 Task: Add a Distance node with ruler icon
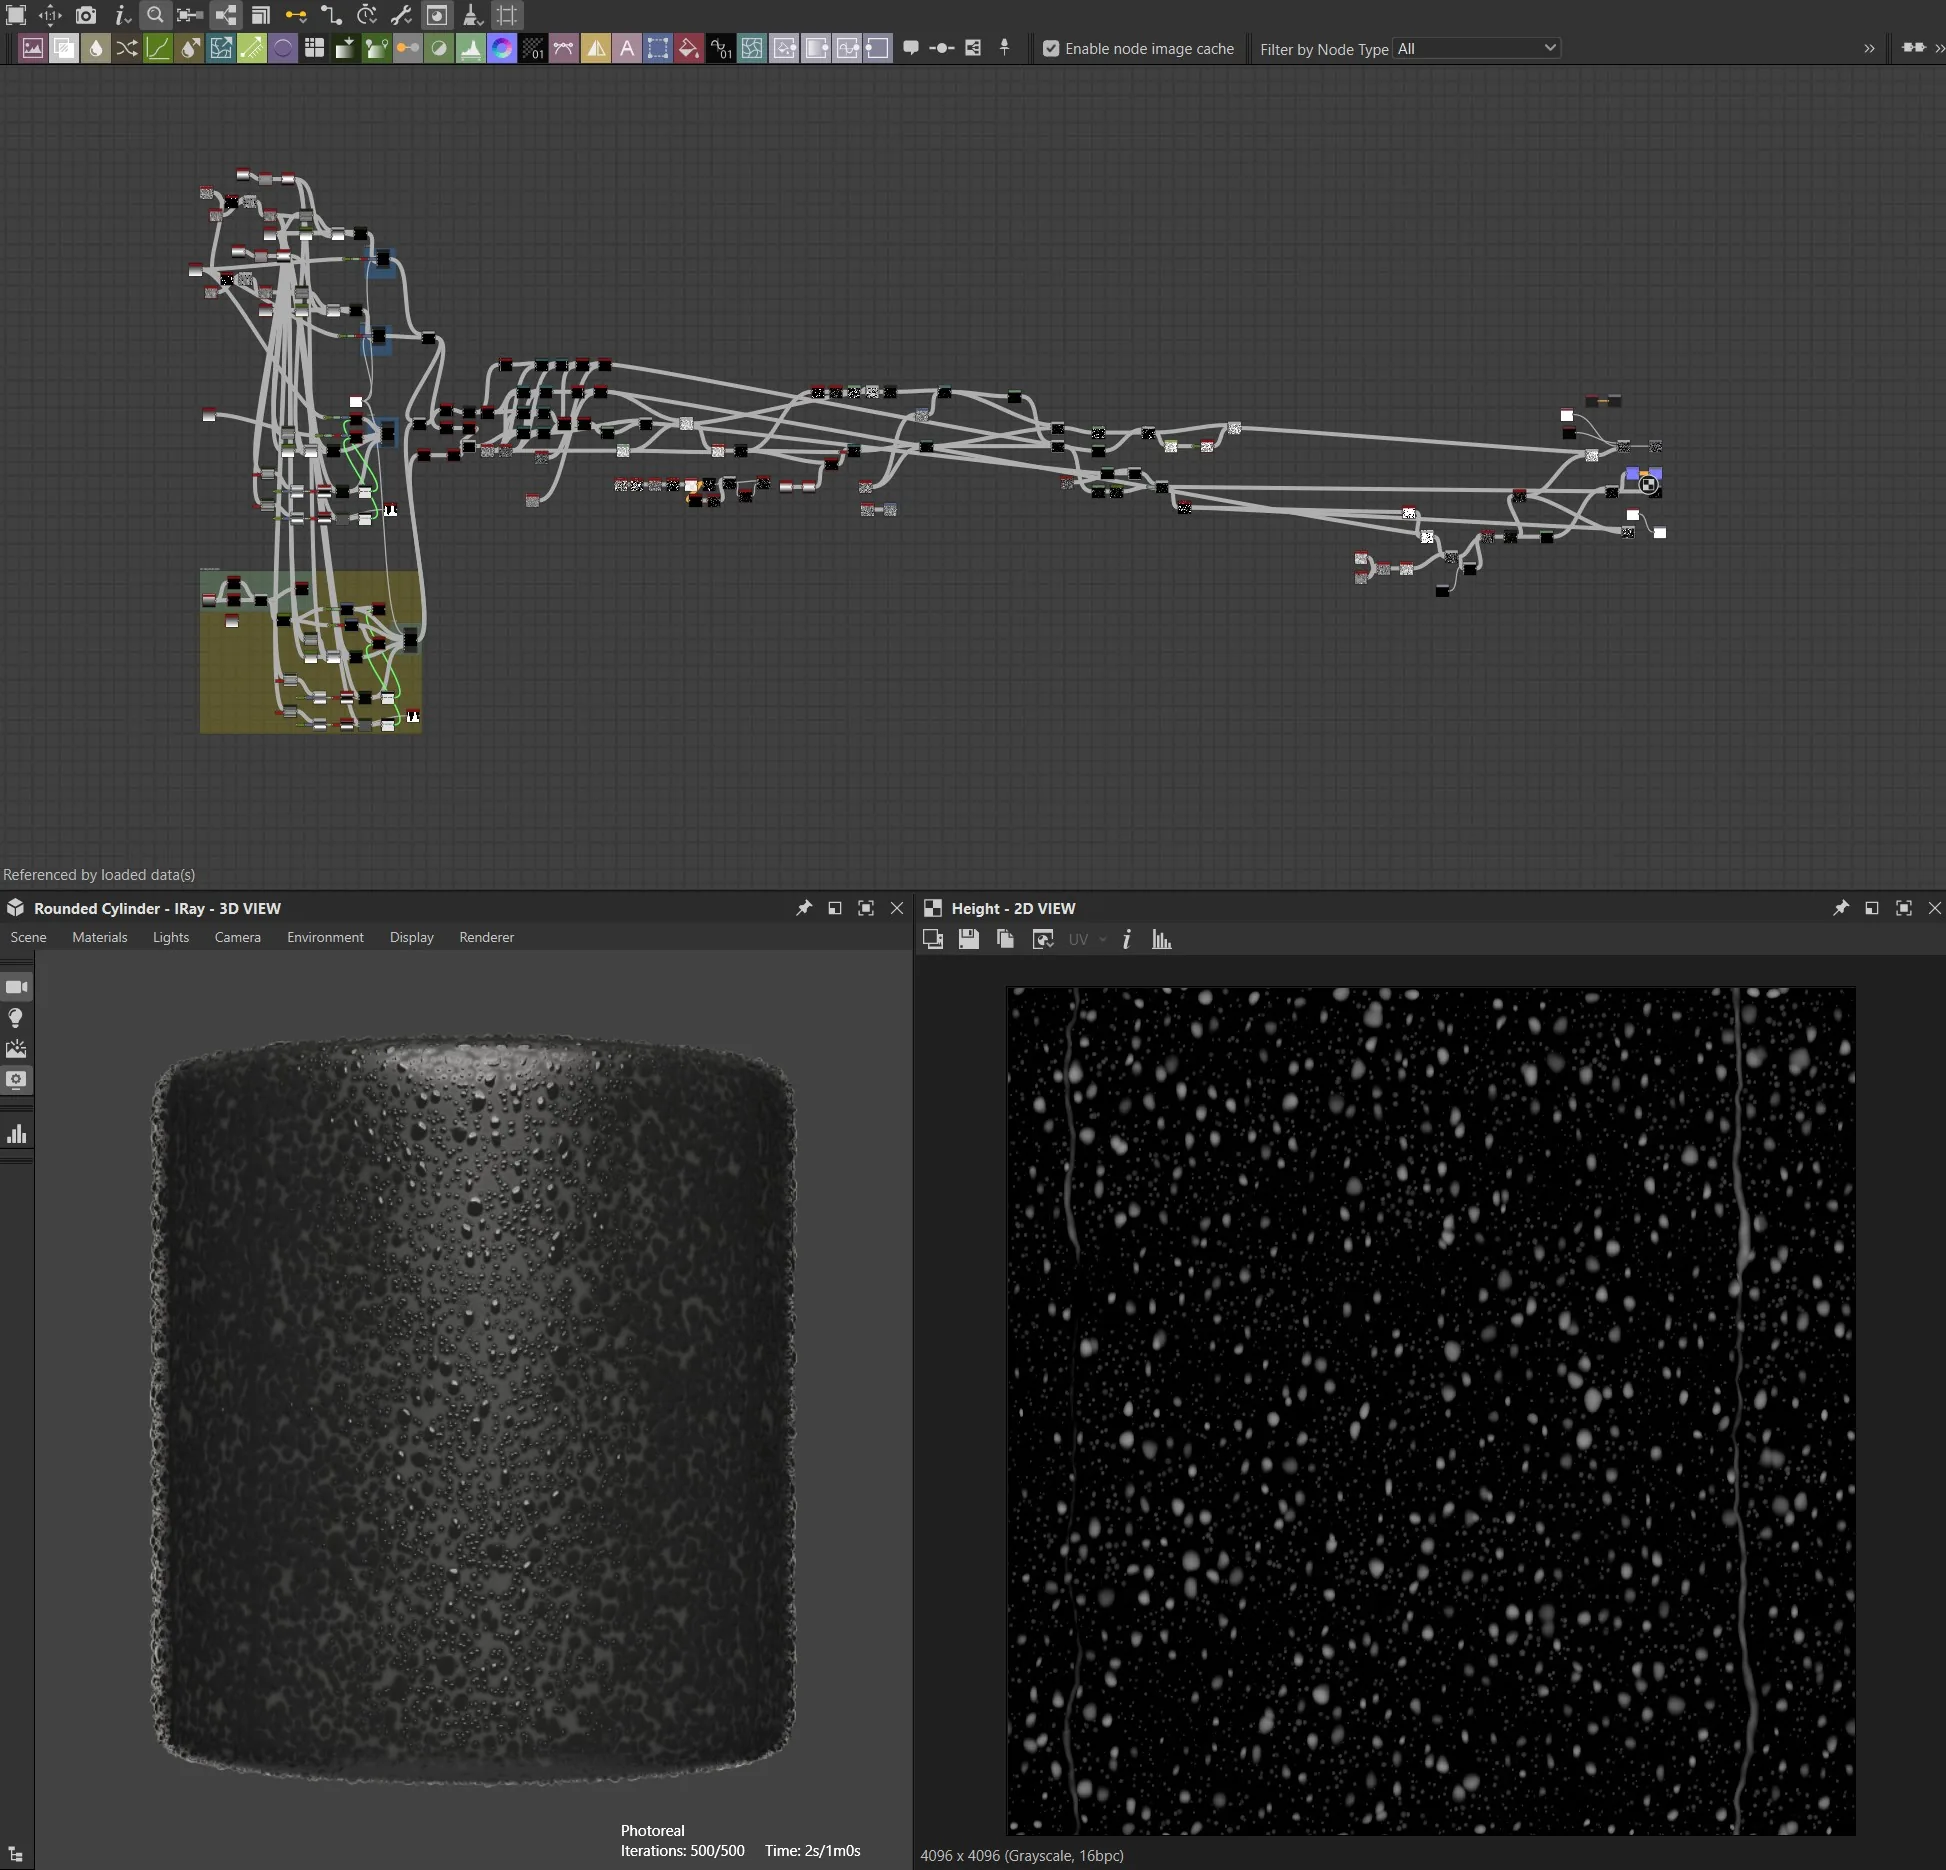click(x=252, y=48)
